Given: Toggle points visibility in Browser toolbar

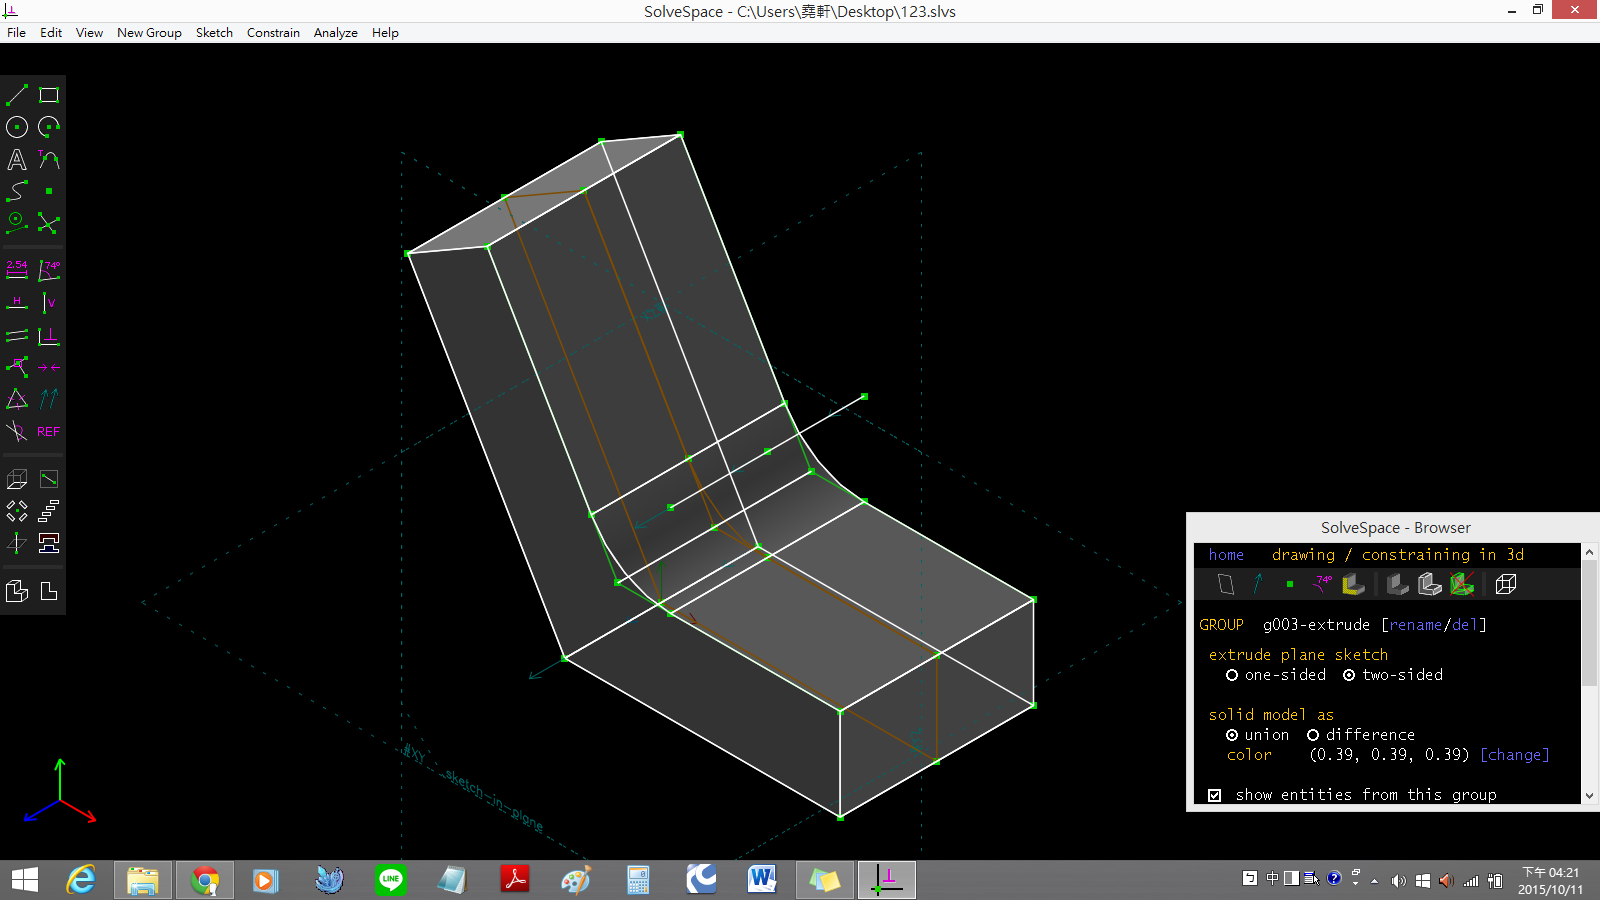Looking at the screenshot, I should (x=1290, y=584).
